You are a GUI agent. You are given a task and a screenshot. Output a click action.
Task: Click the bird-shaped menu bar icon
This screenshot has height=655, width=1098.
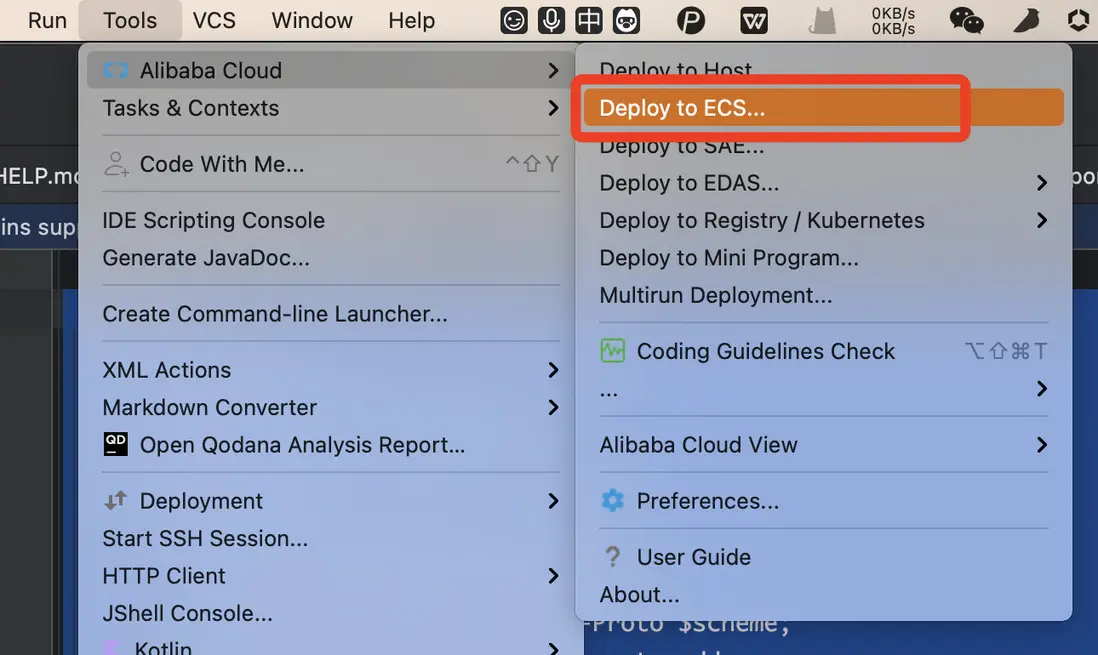1026,20
